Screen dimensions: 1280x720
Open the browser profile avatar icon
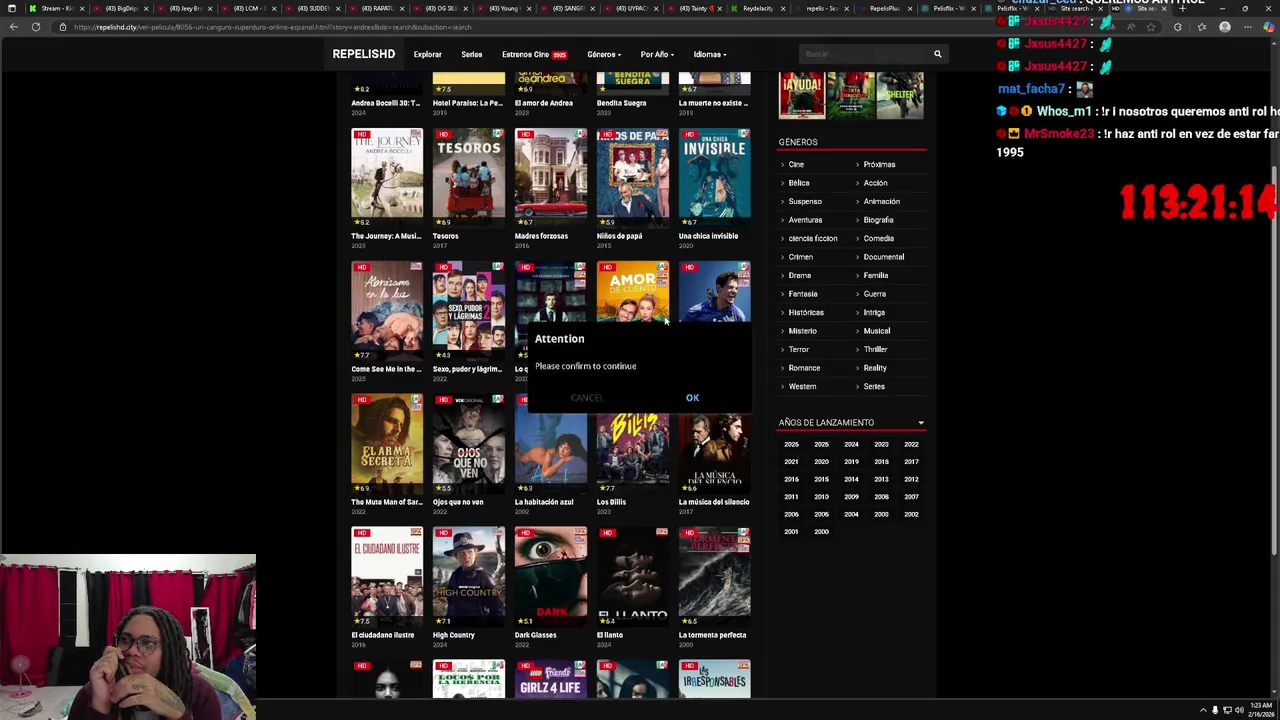pos(1224,27)
